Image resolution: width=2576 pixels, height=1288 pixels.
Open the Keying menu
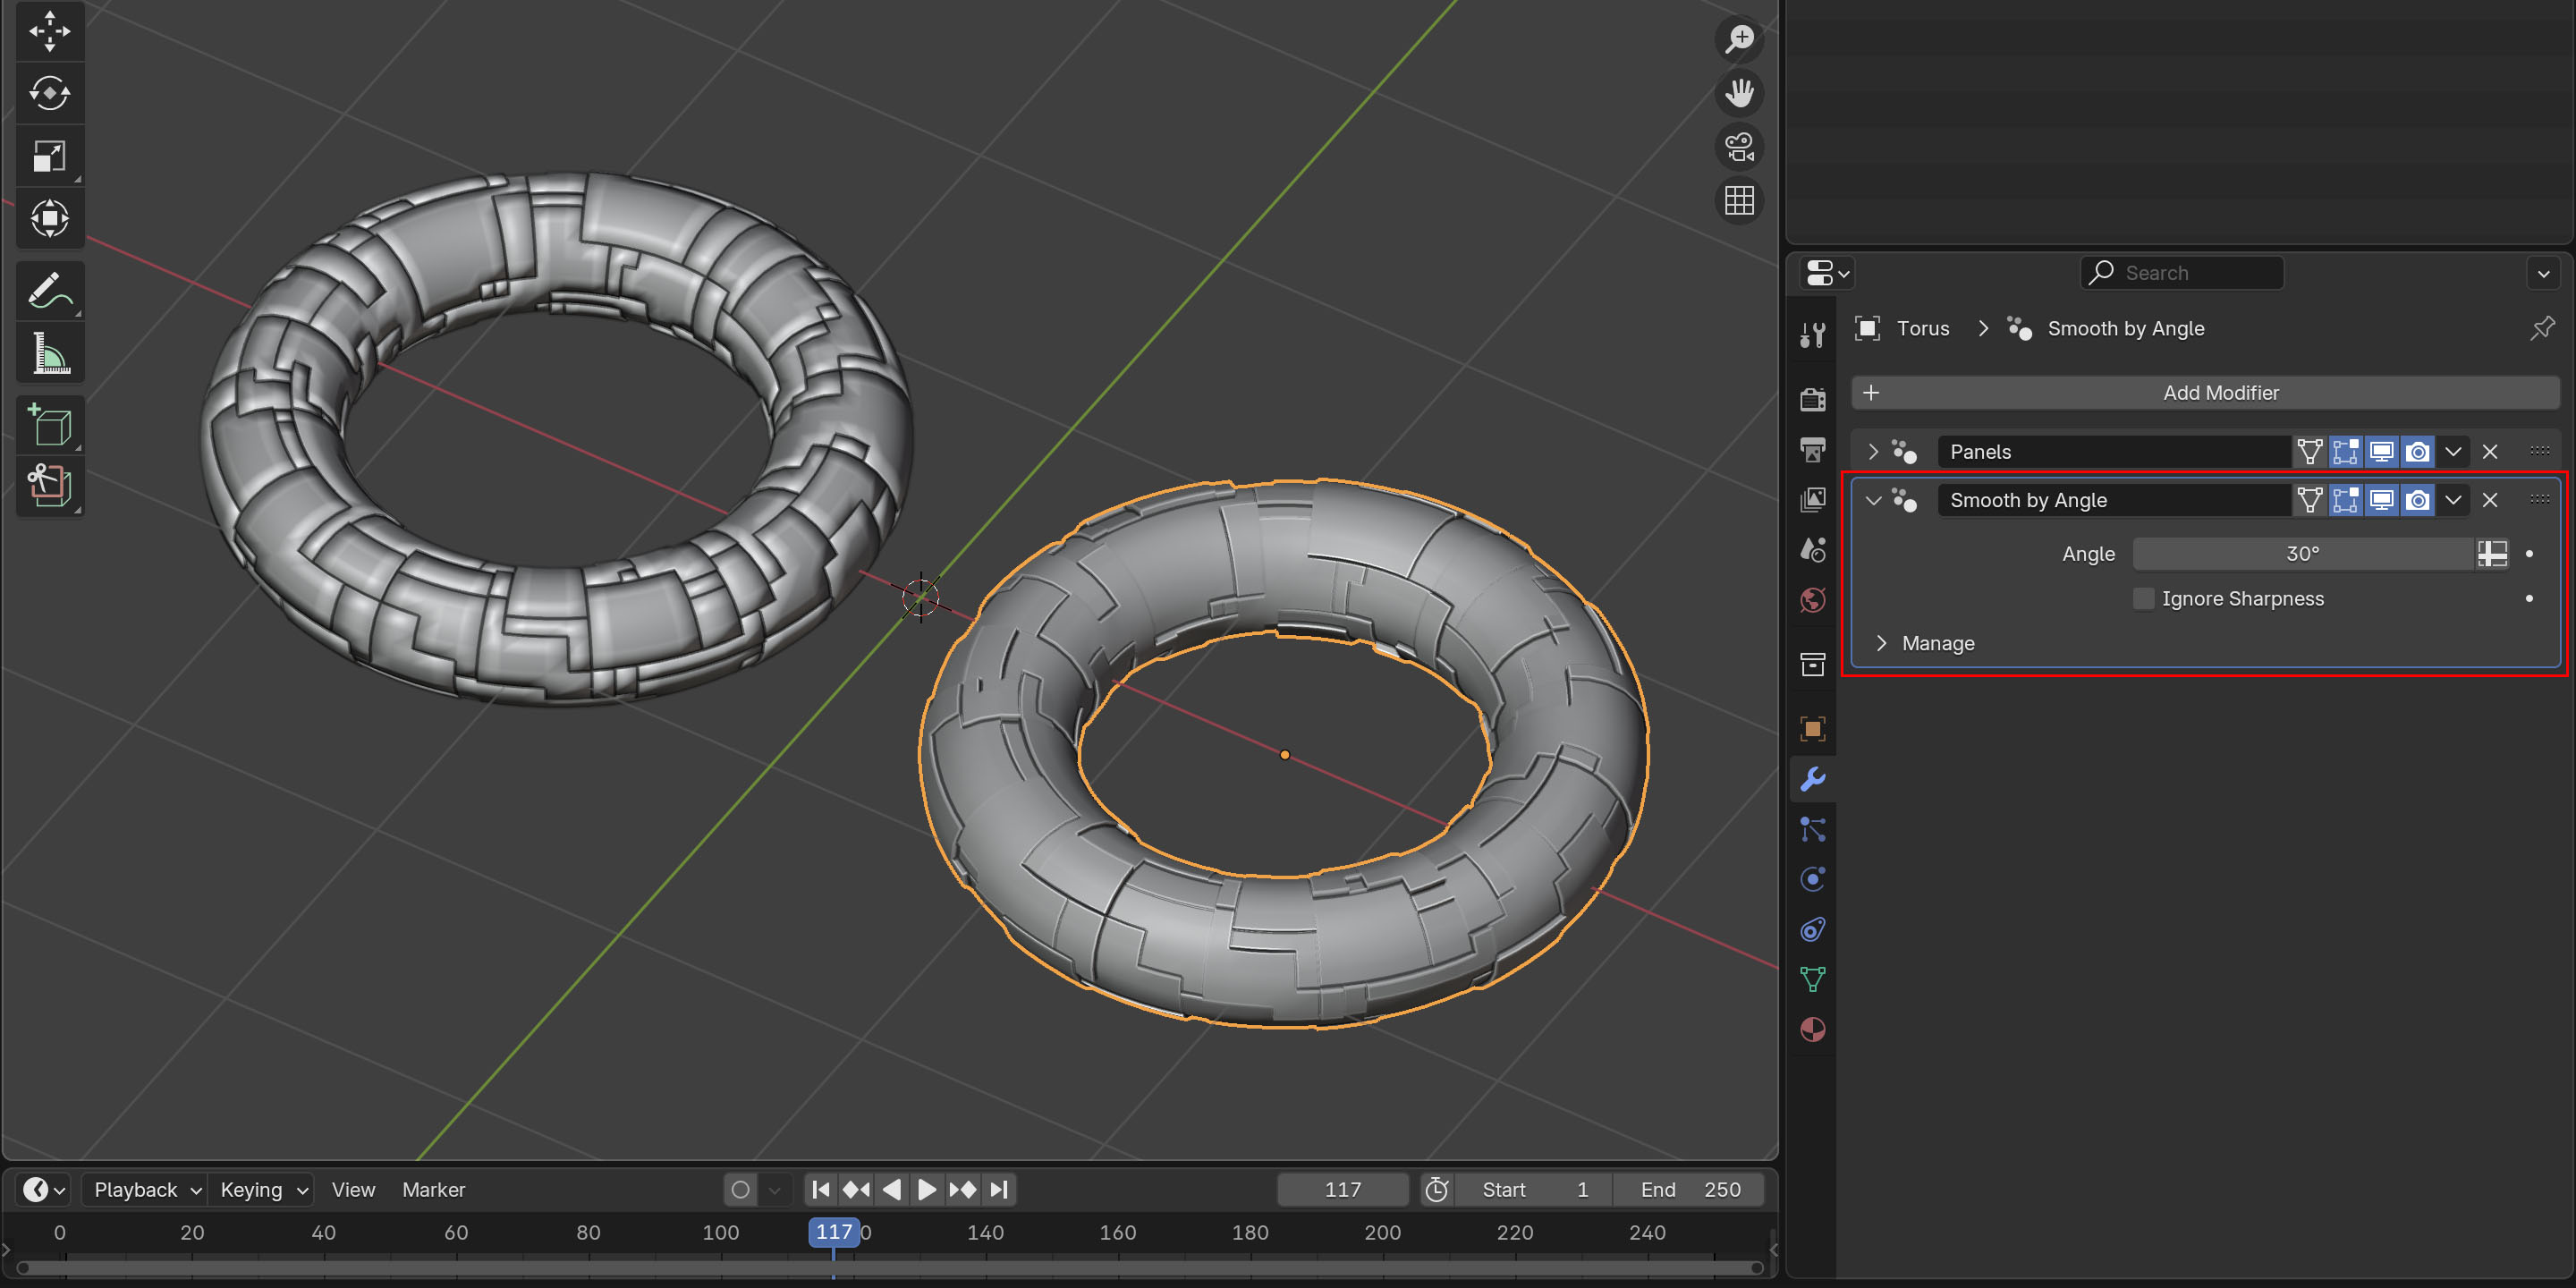pyautogui.click(x=263, y=1189)
